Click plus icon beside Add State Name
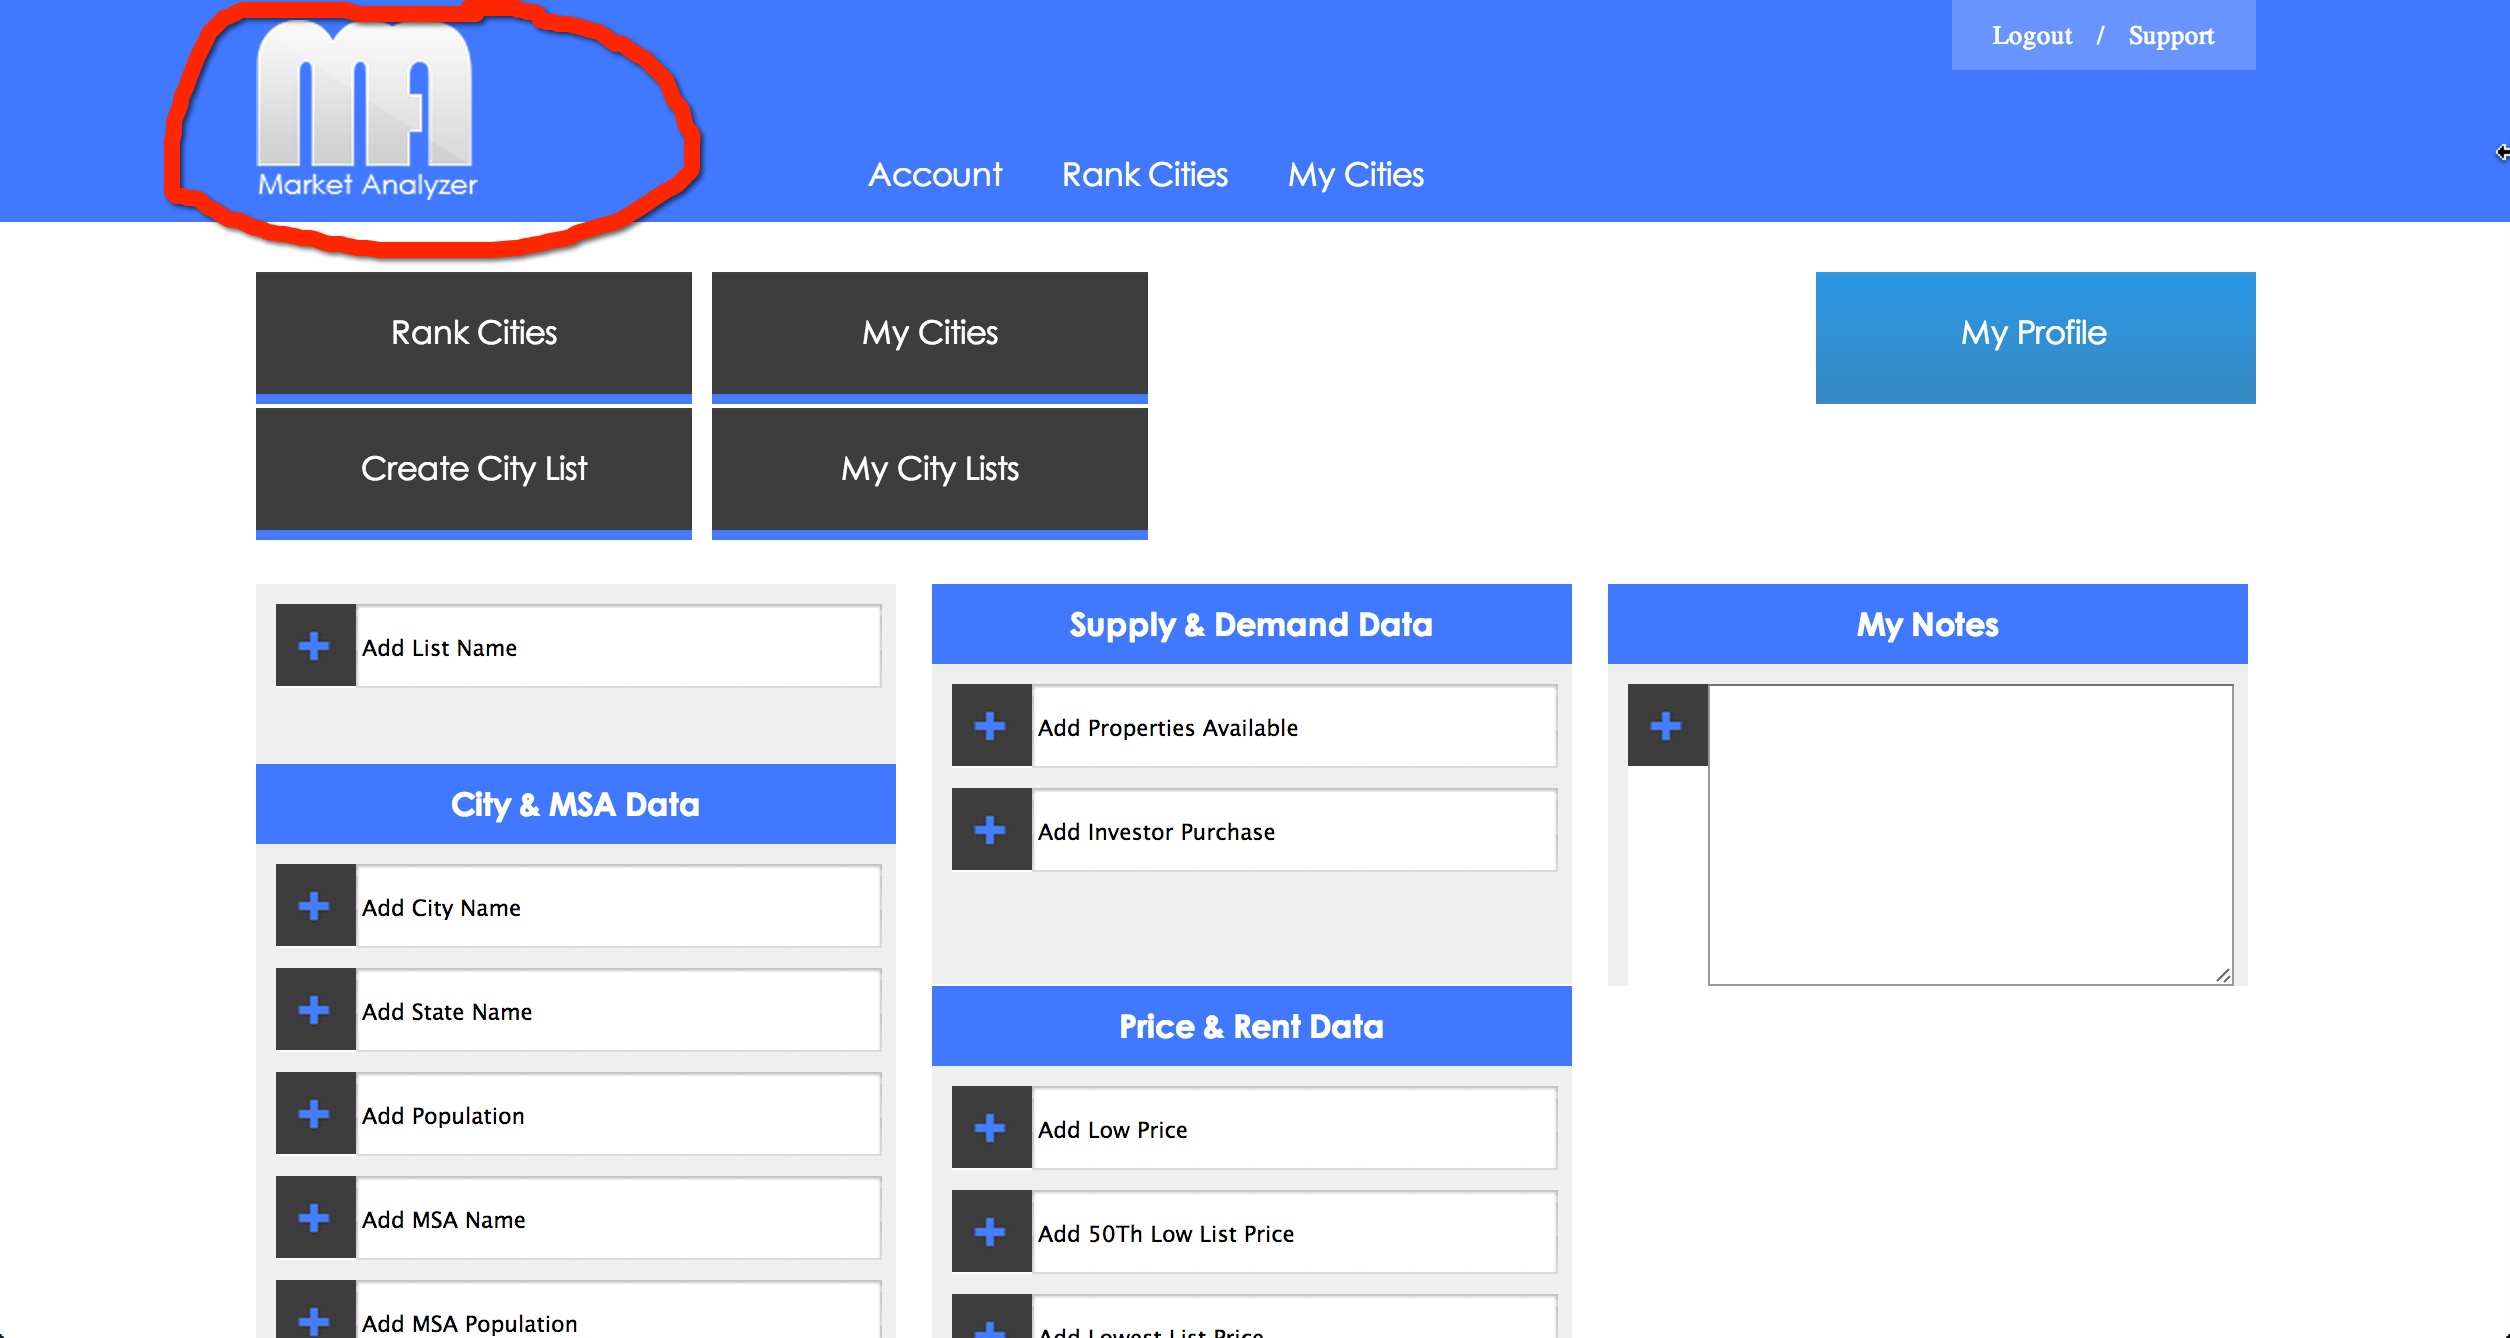Image resolution: width=2510 pixels, height=1338 pixels. 315,1010
